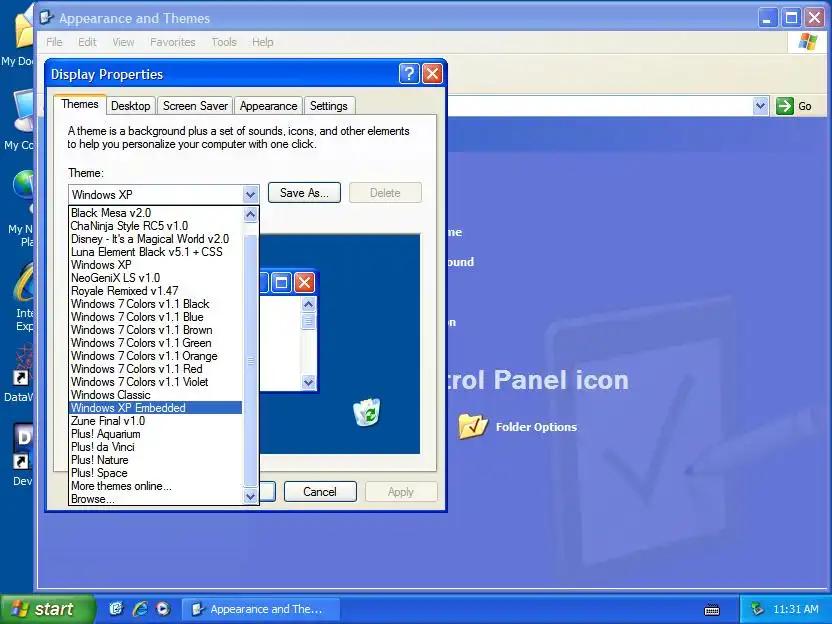Select Plus! da Vinci theme

(x=156, y=447)
